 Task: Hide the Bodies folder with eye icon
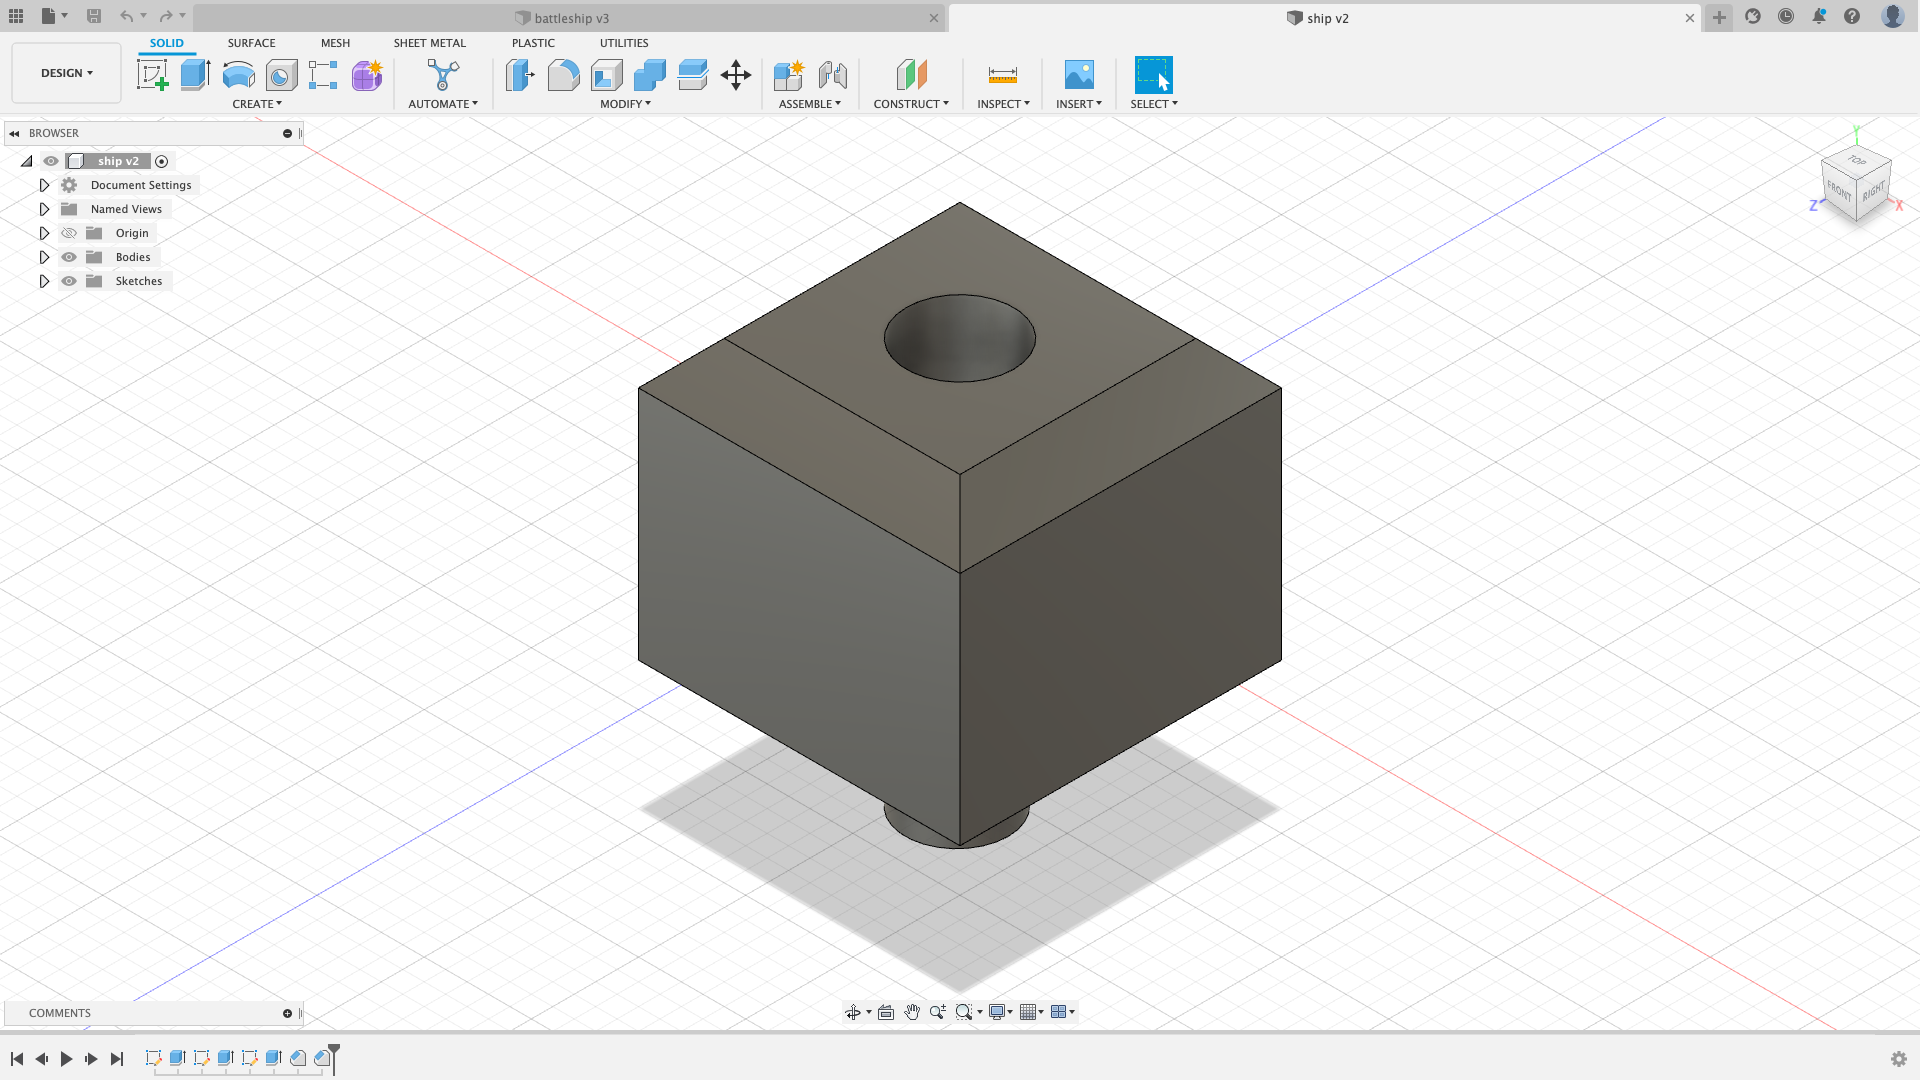pyautogui.click(x=69, y=257)
